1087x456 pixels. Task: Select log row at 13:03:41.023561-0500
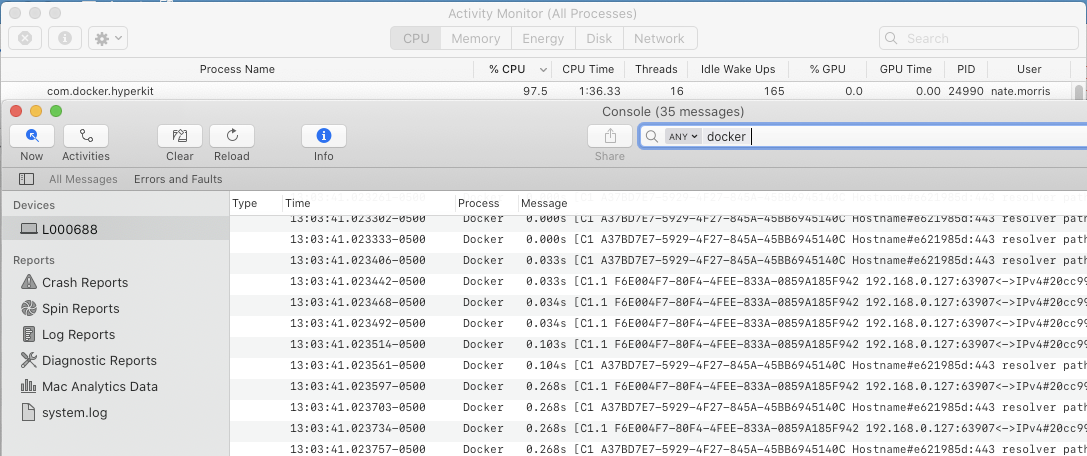click(x=659, y=365)
